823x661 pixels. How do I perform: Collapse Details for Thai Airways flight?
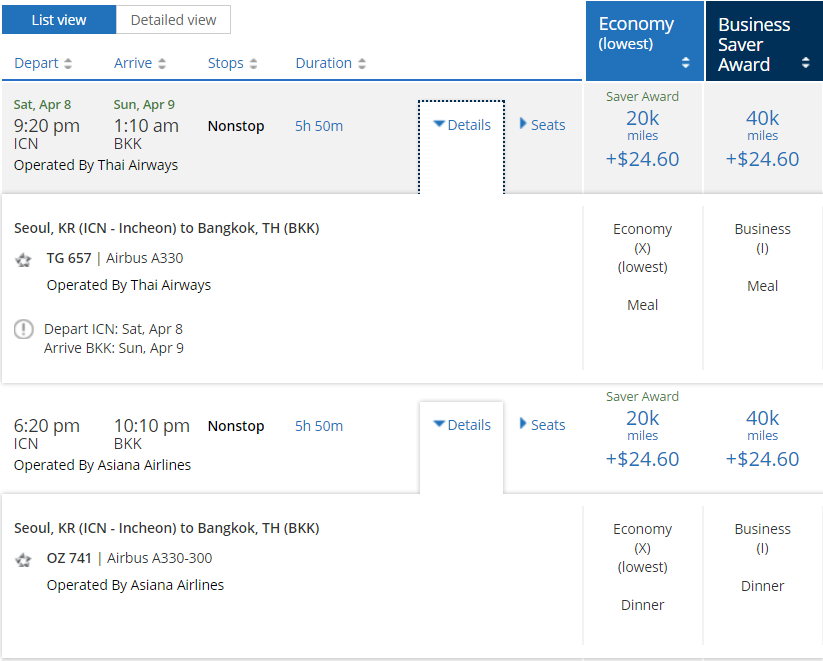point(462,125)
